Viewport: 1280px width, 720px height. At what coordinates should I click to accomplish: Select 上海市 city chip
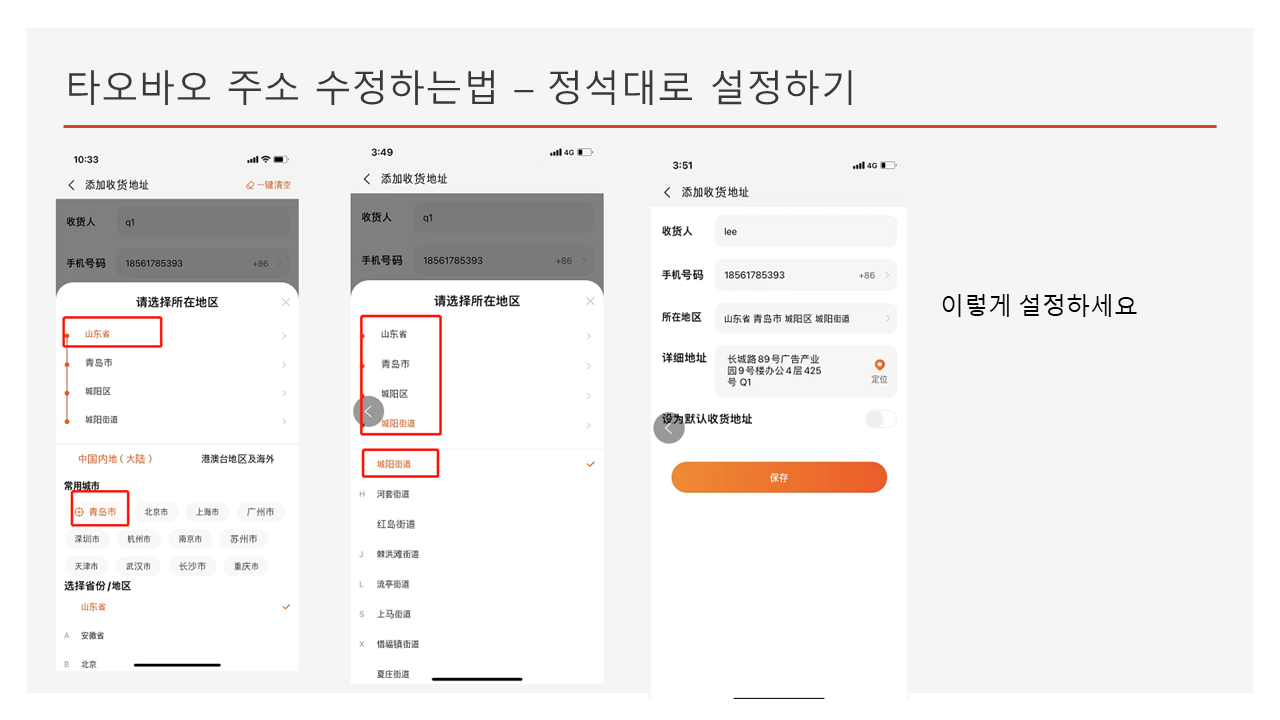click(208, 512)
